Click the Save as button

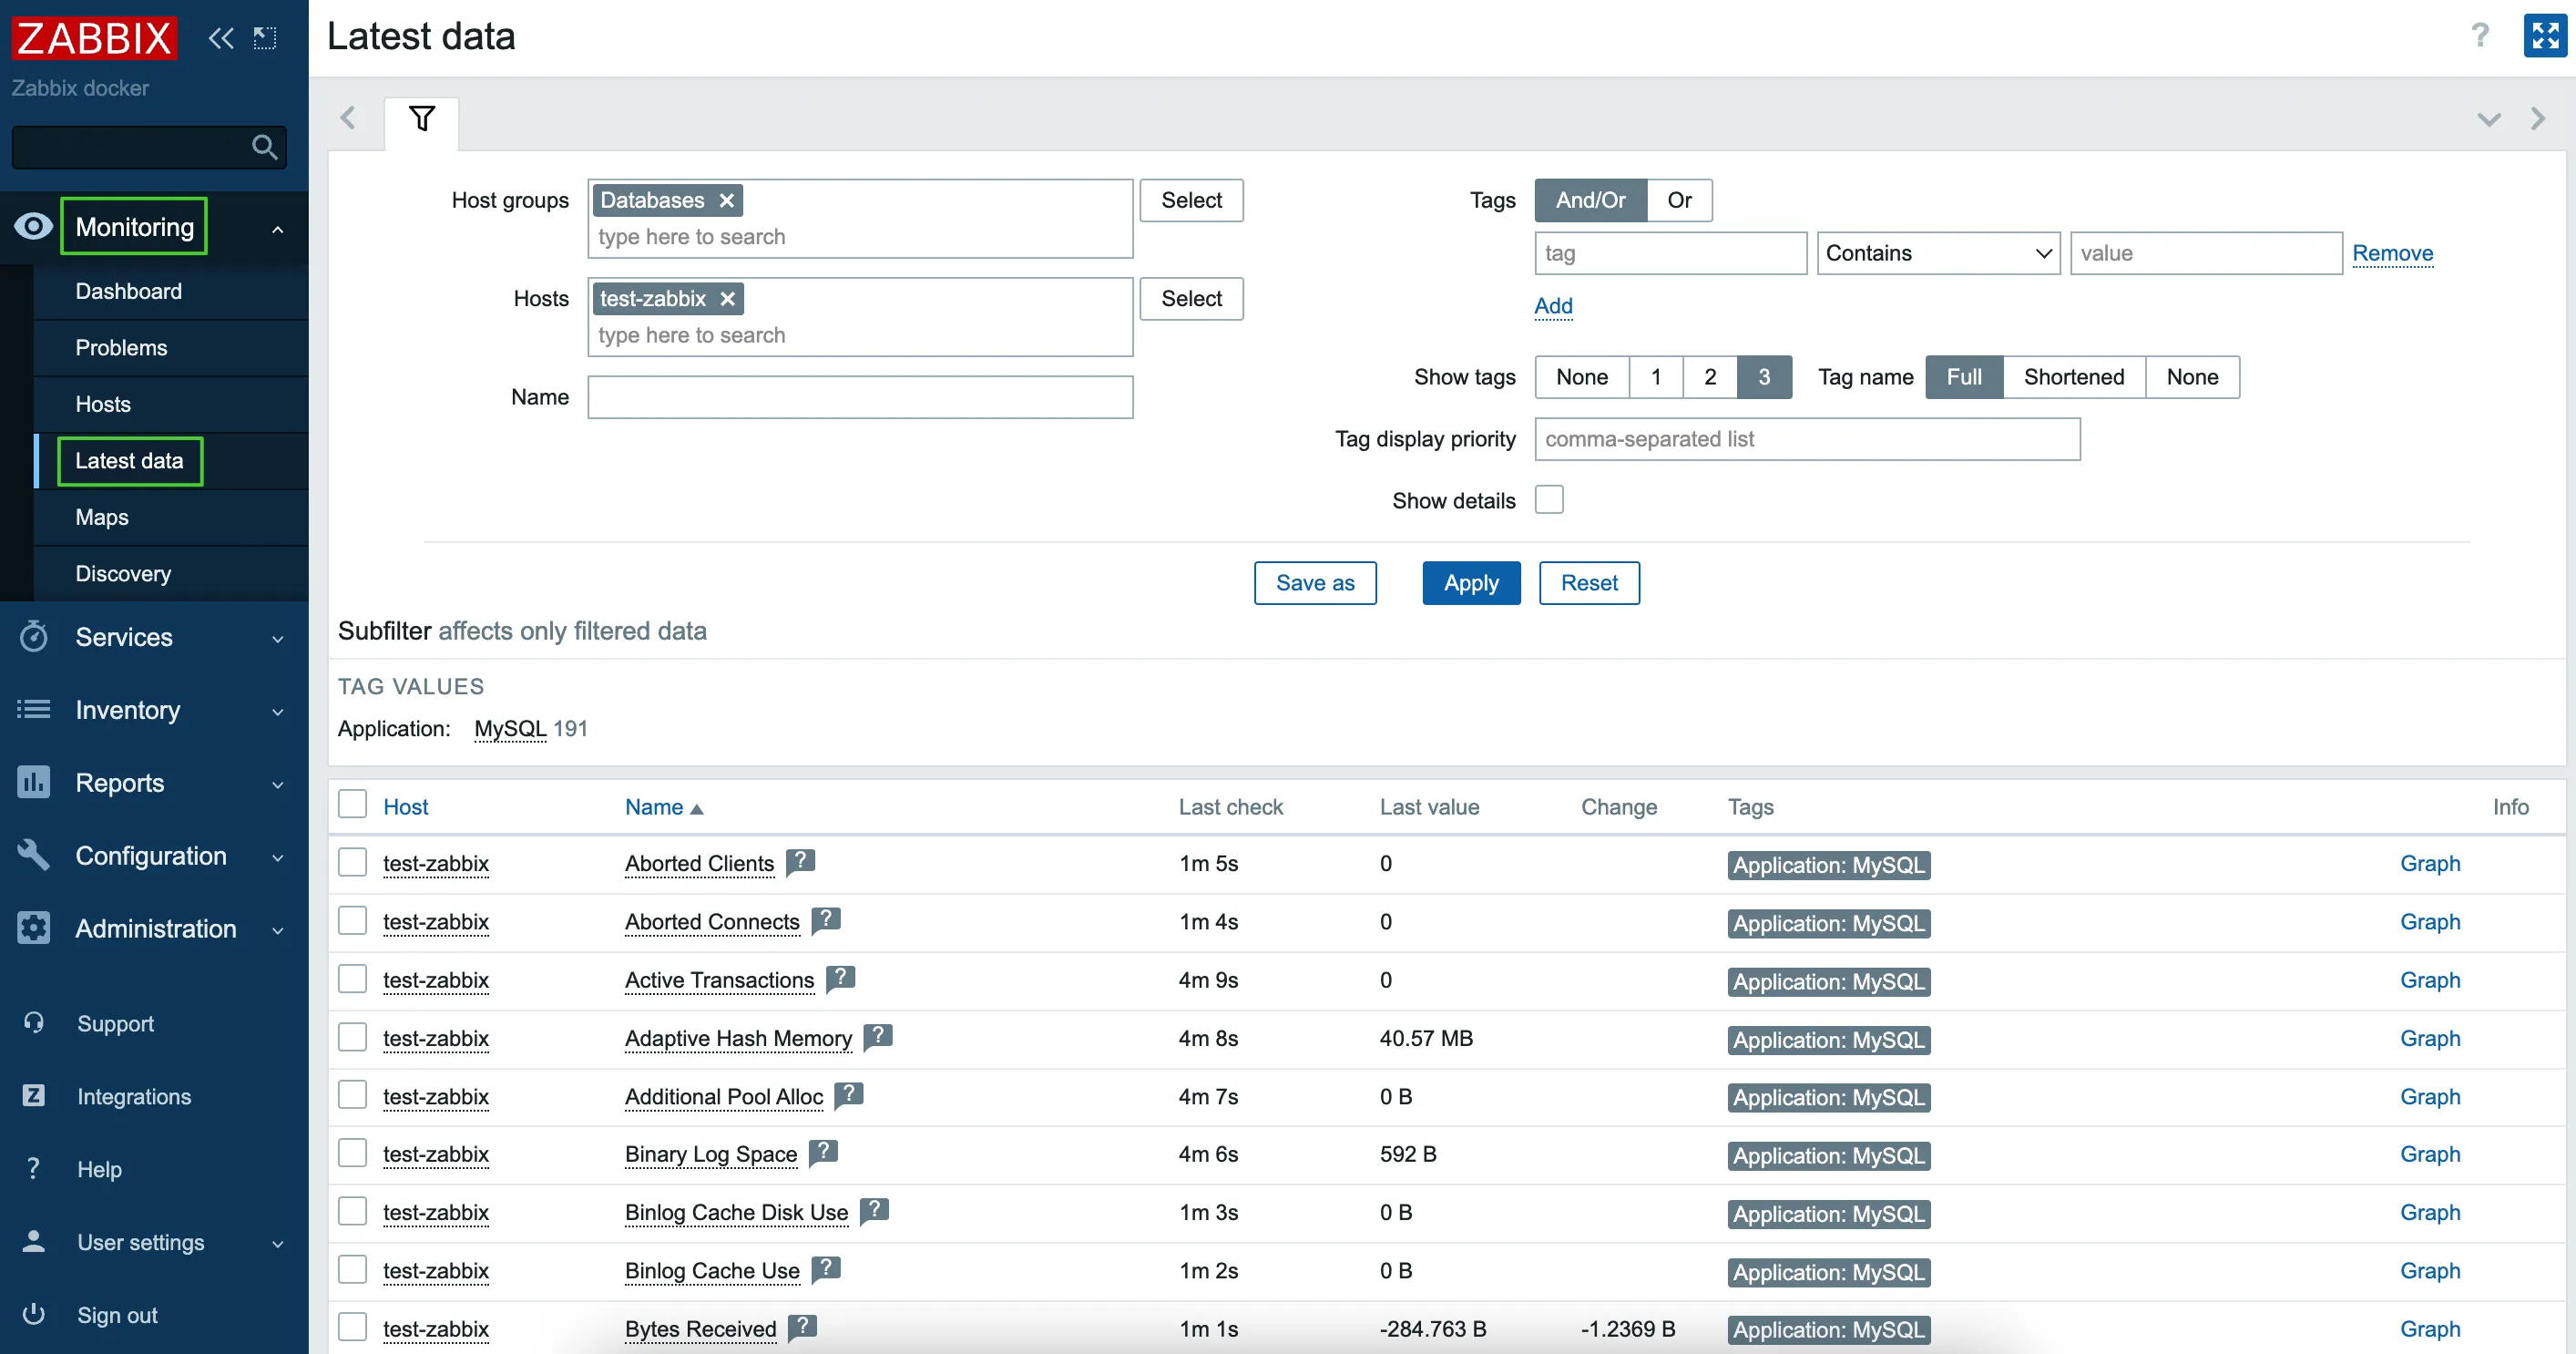(1315, 583)
